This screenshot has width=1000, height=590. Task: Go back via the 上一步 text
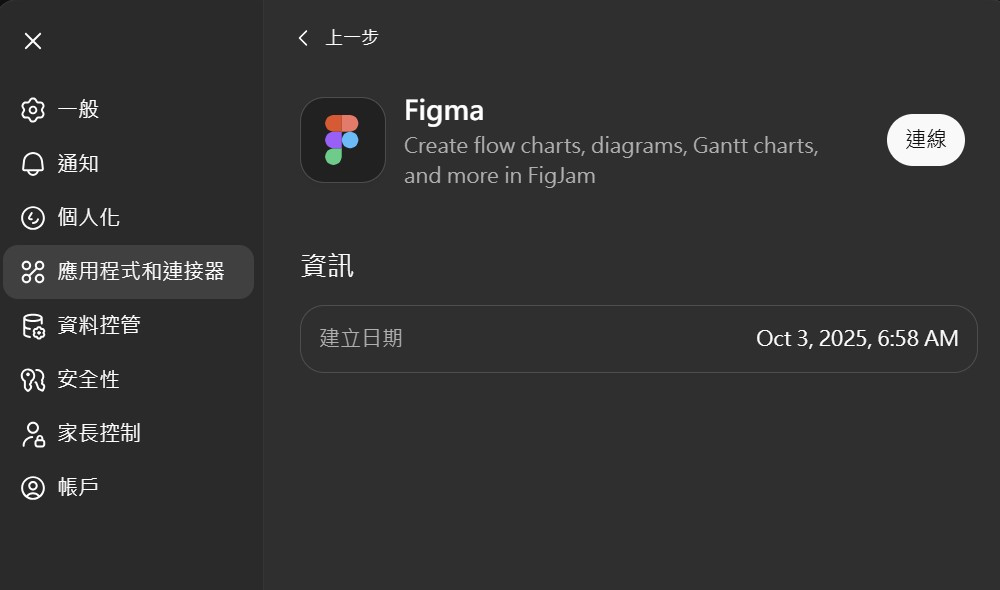coord(352,38)
